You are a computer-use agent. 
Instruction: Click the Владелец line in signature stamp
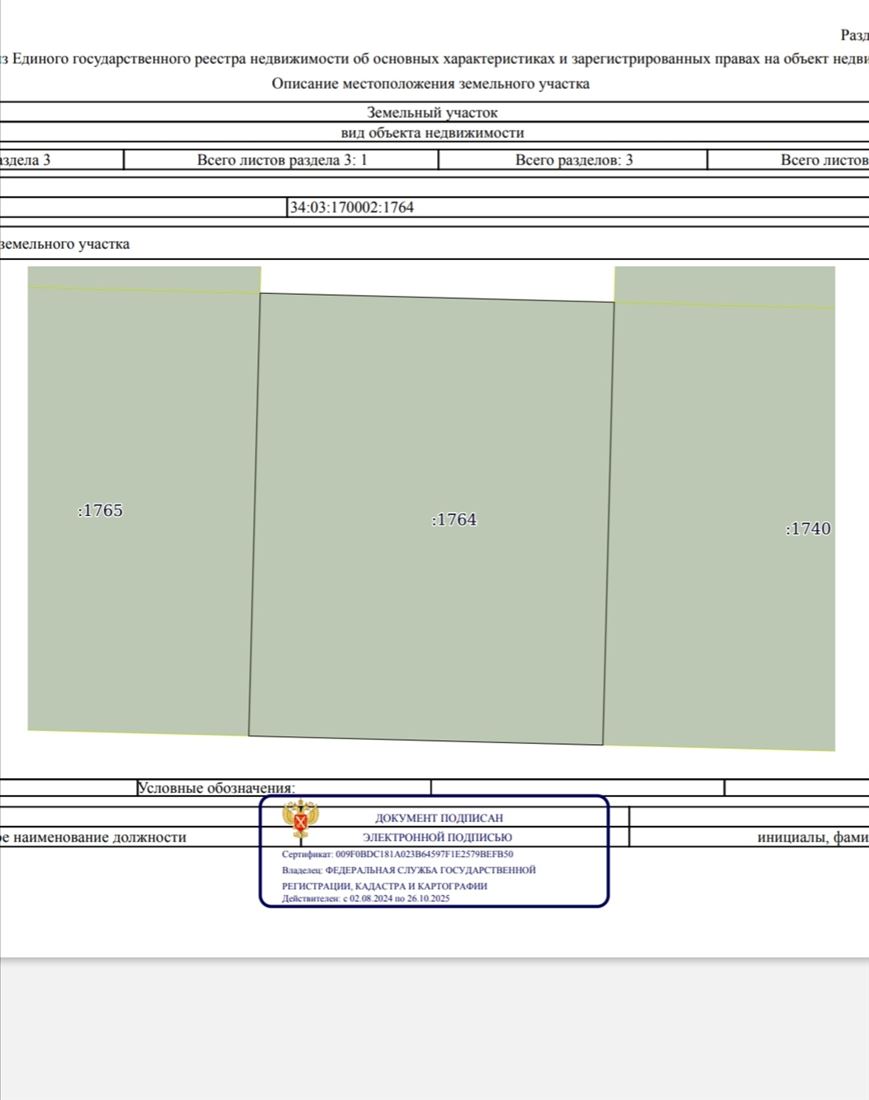point(409,870)
